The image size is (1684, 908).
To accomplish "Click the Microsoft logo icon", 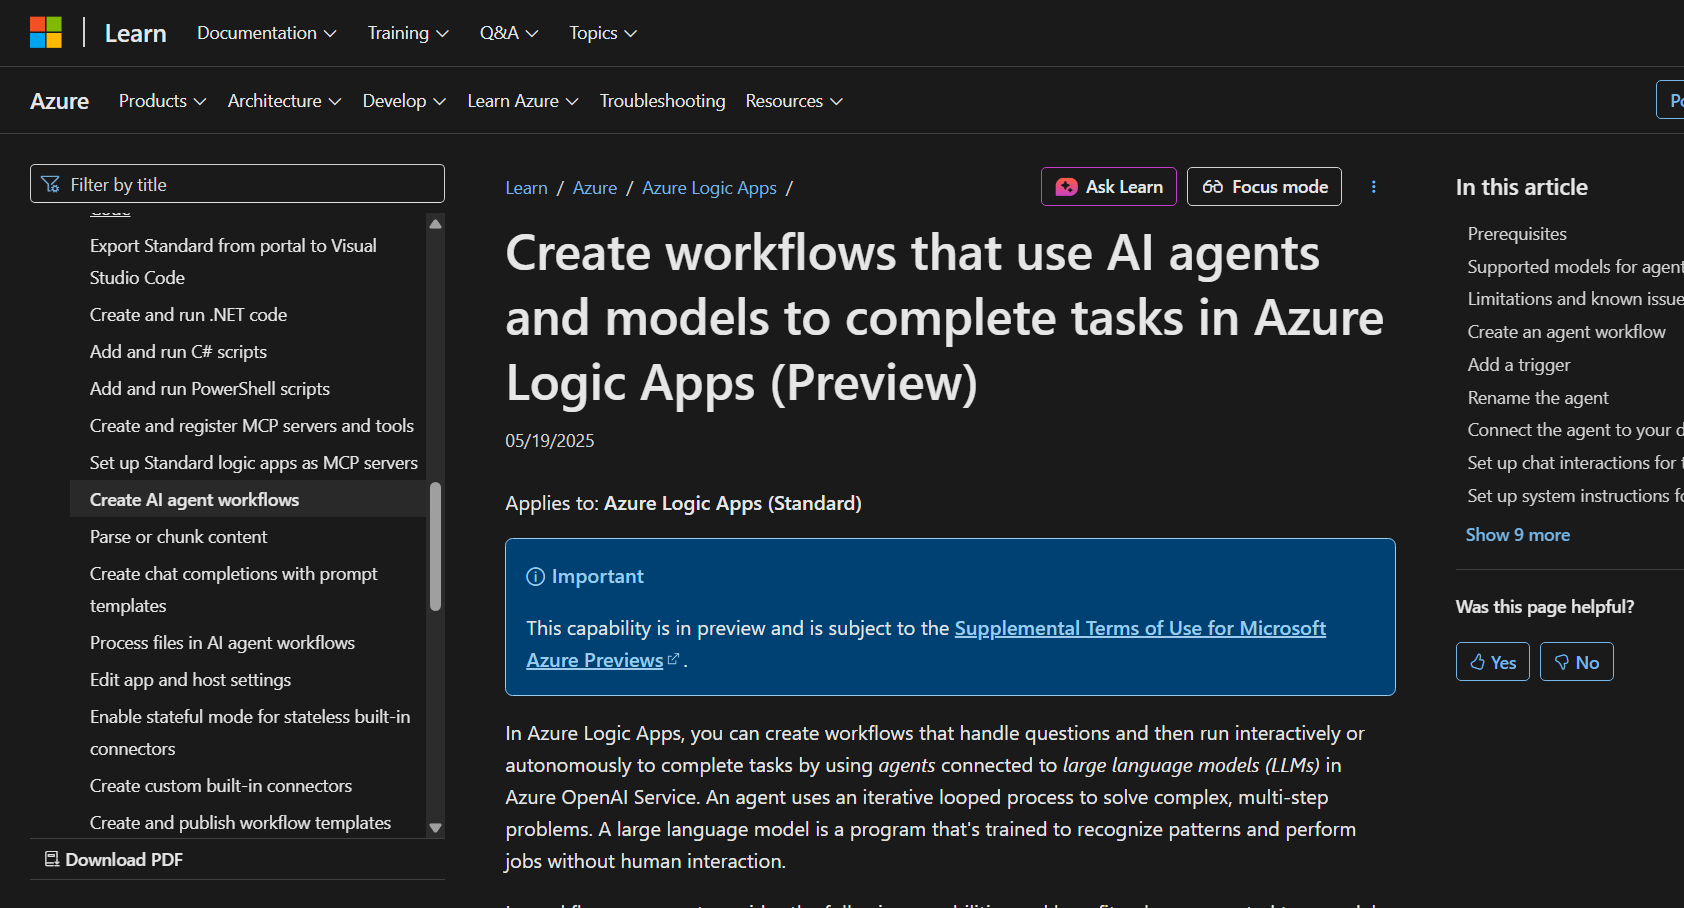I will pos(45,32).
